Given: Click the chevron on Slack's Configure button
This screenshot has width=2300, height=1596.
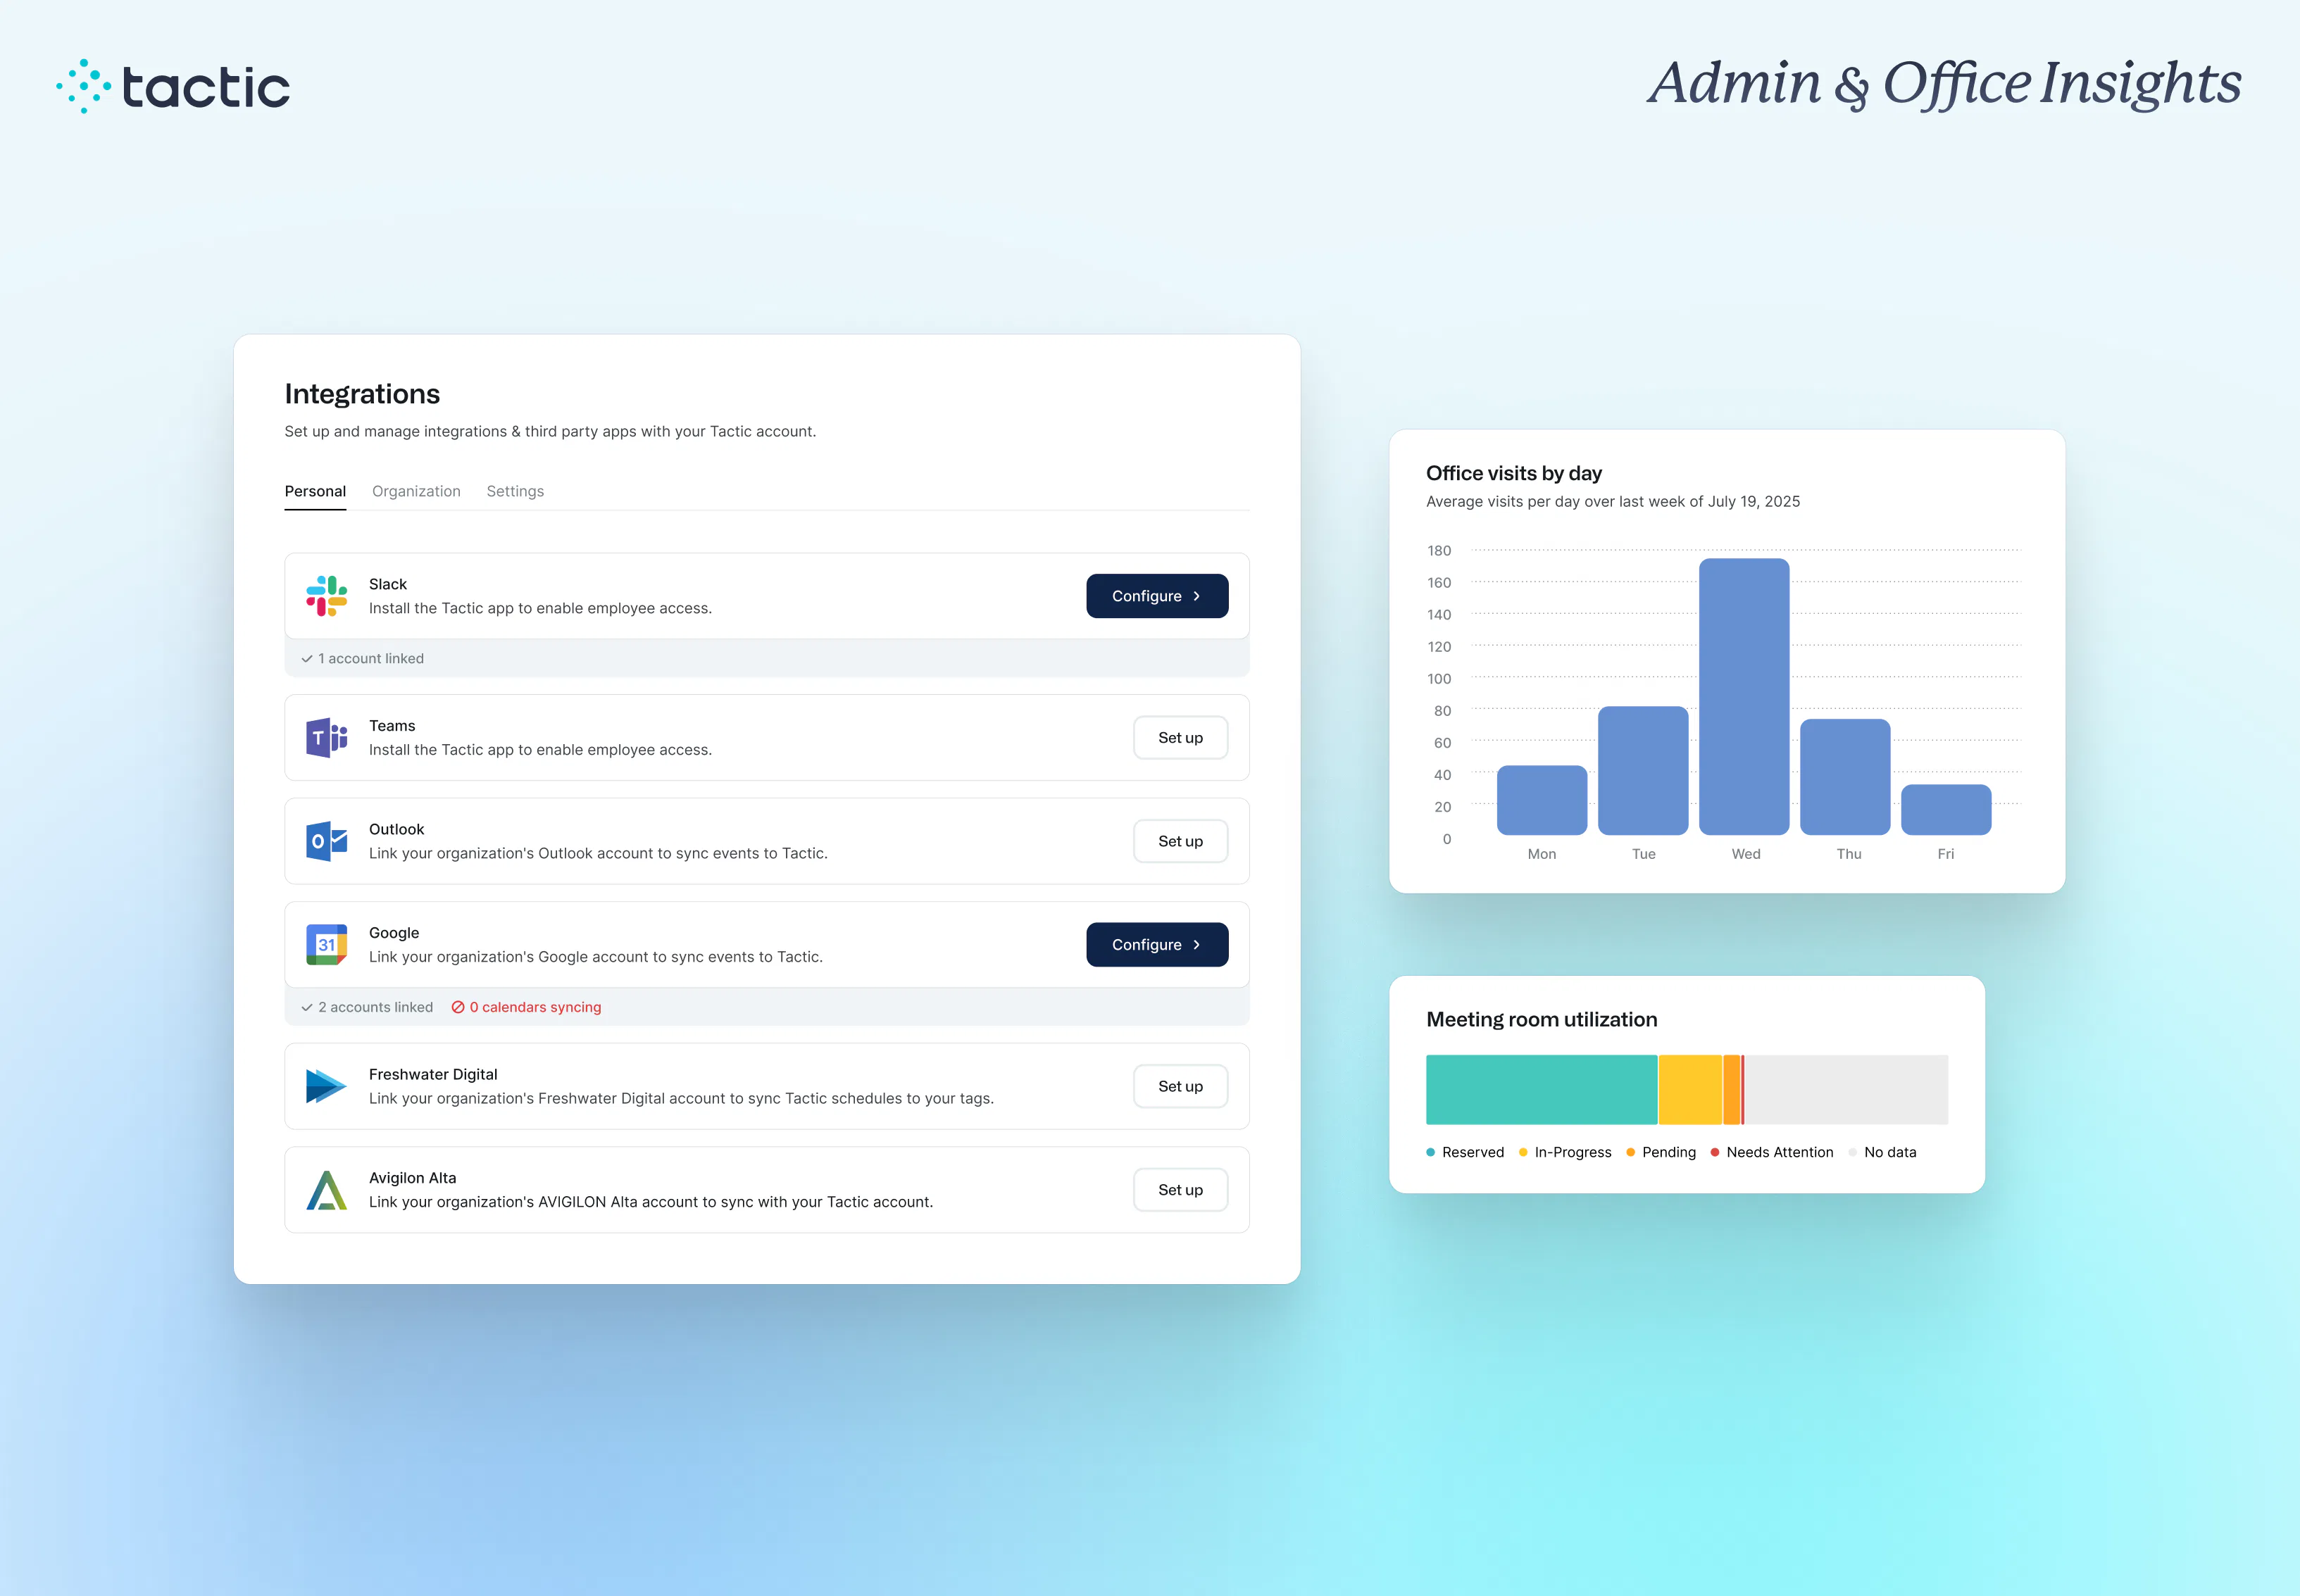Looking at the screenshot, I should (1196, 596).
